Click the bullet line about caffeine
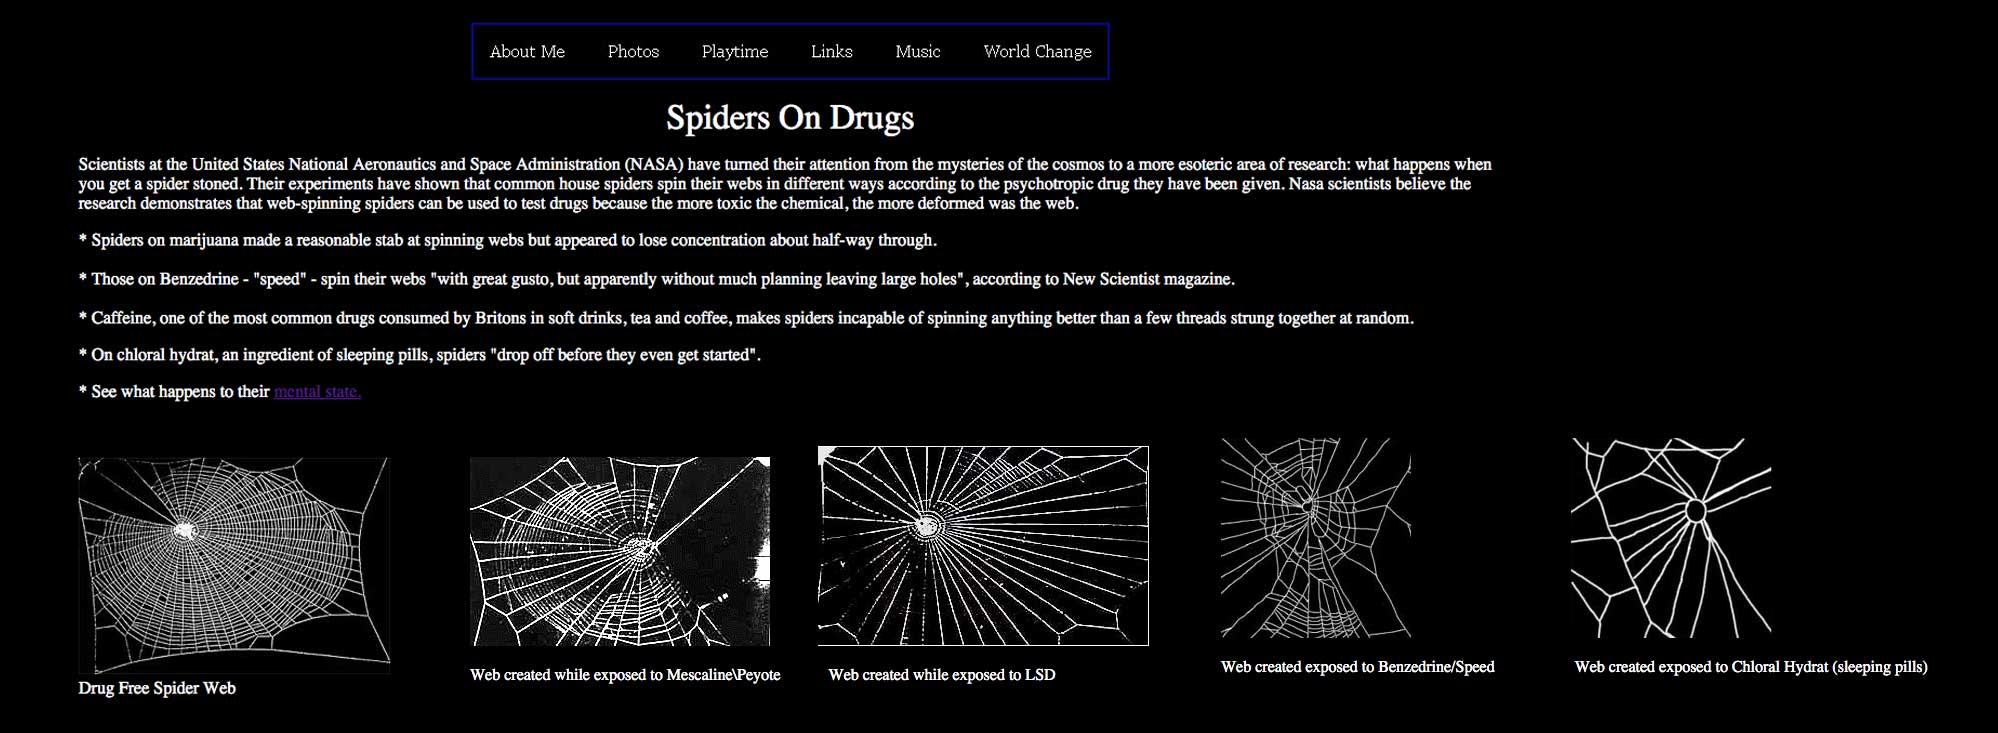This screenshot has width=1998, height=733. (746, 318)
